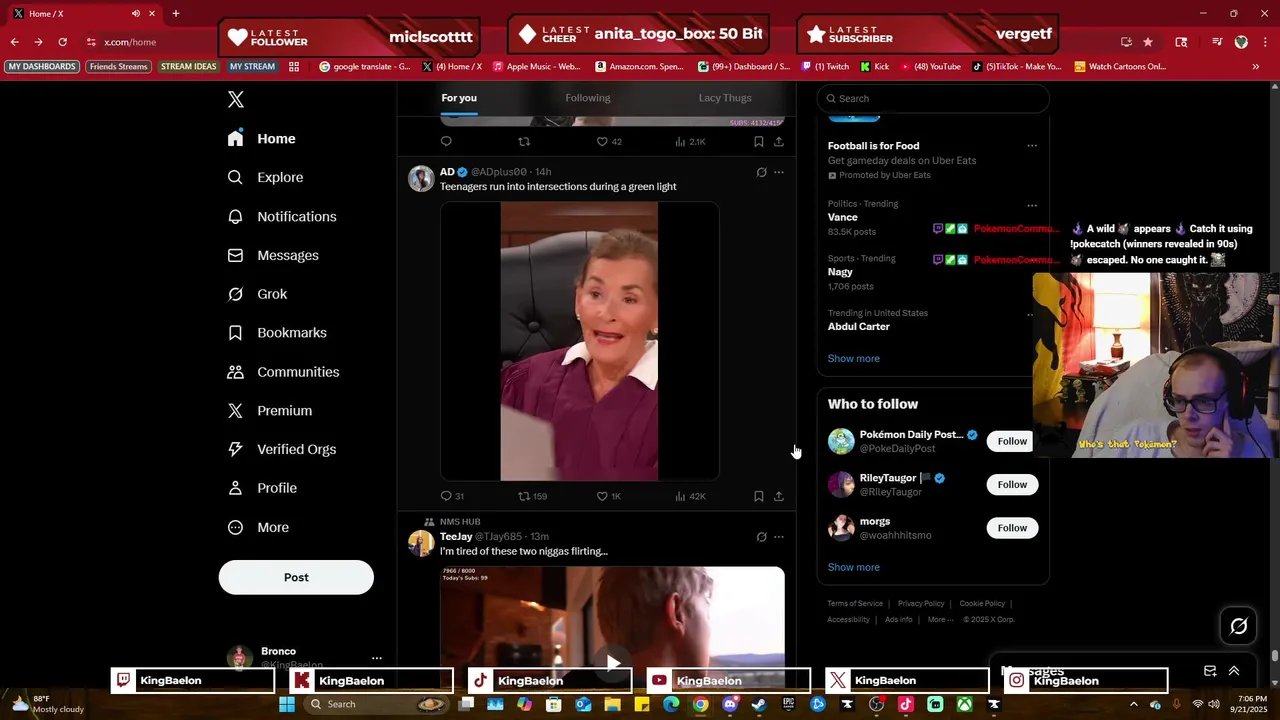Viewport: 1280px width, 720px height.
Task: Open Messages from the left sidebar
Action: (274, 255)
